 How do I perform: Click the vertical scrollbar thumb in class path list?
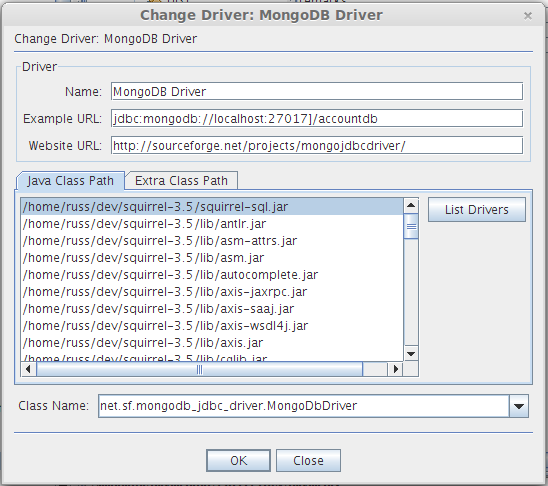pos(411,226)
